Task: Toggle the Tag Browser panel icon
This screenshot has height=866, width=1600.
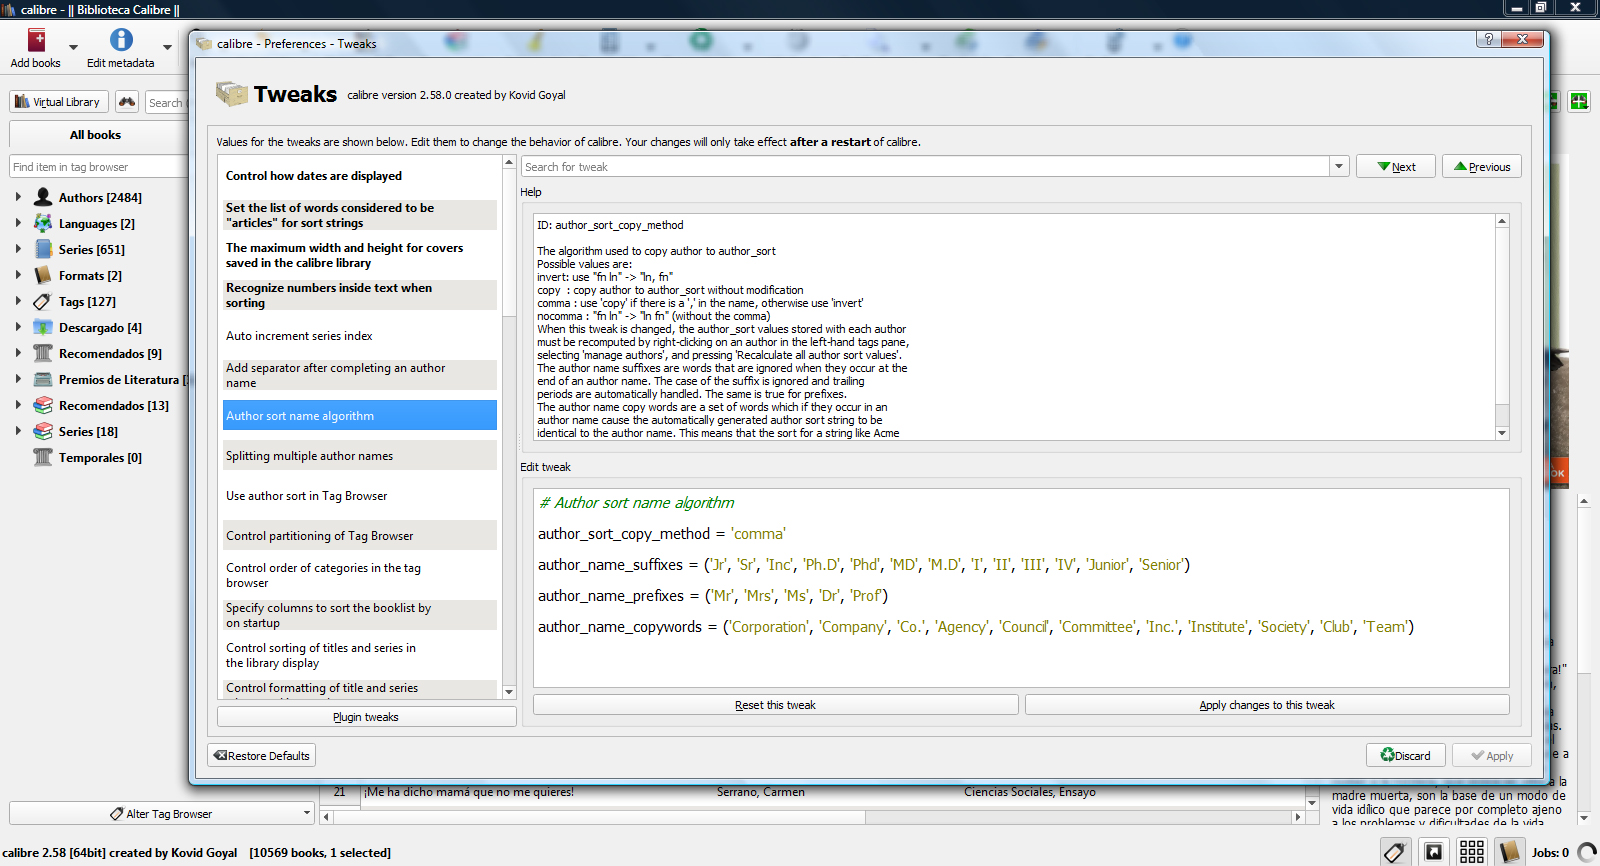Action: 1396,852
